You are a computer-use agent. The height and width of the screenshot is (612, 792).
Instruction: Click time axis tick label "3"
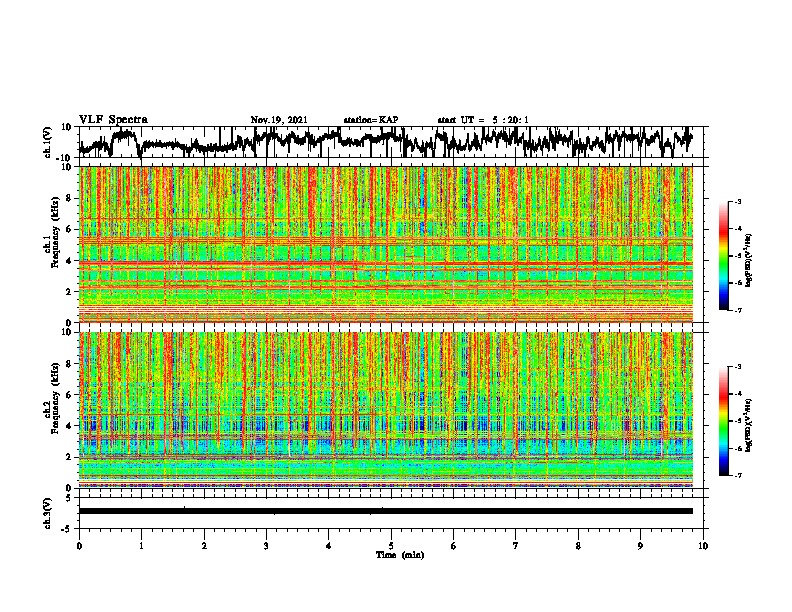(x=266, y=546)
